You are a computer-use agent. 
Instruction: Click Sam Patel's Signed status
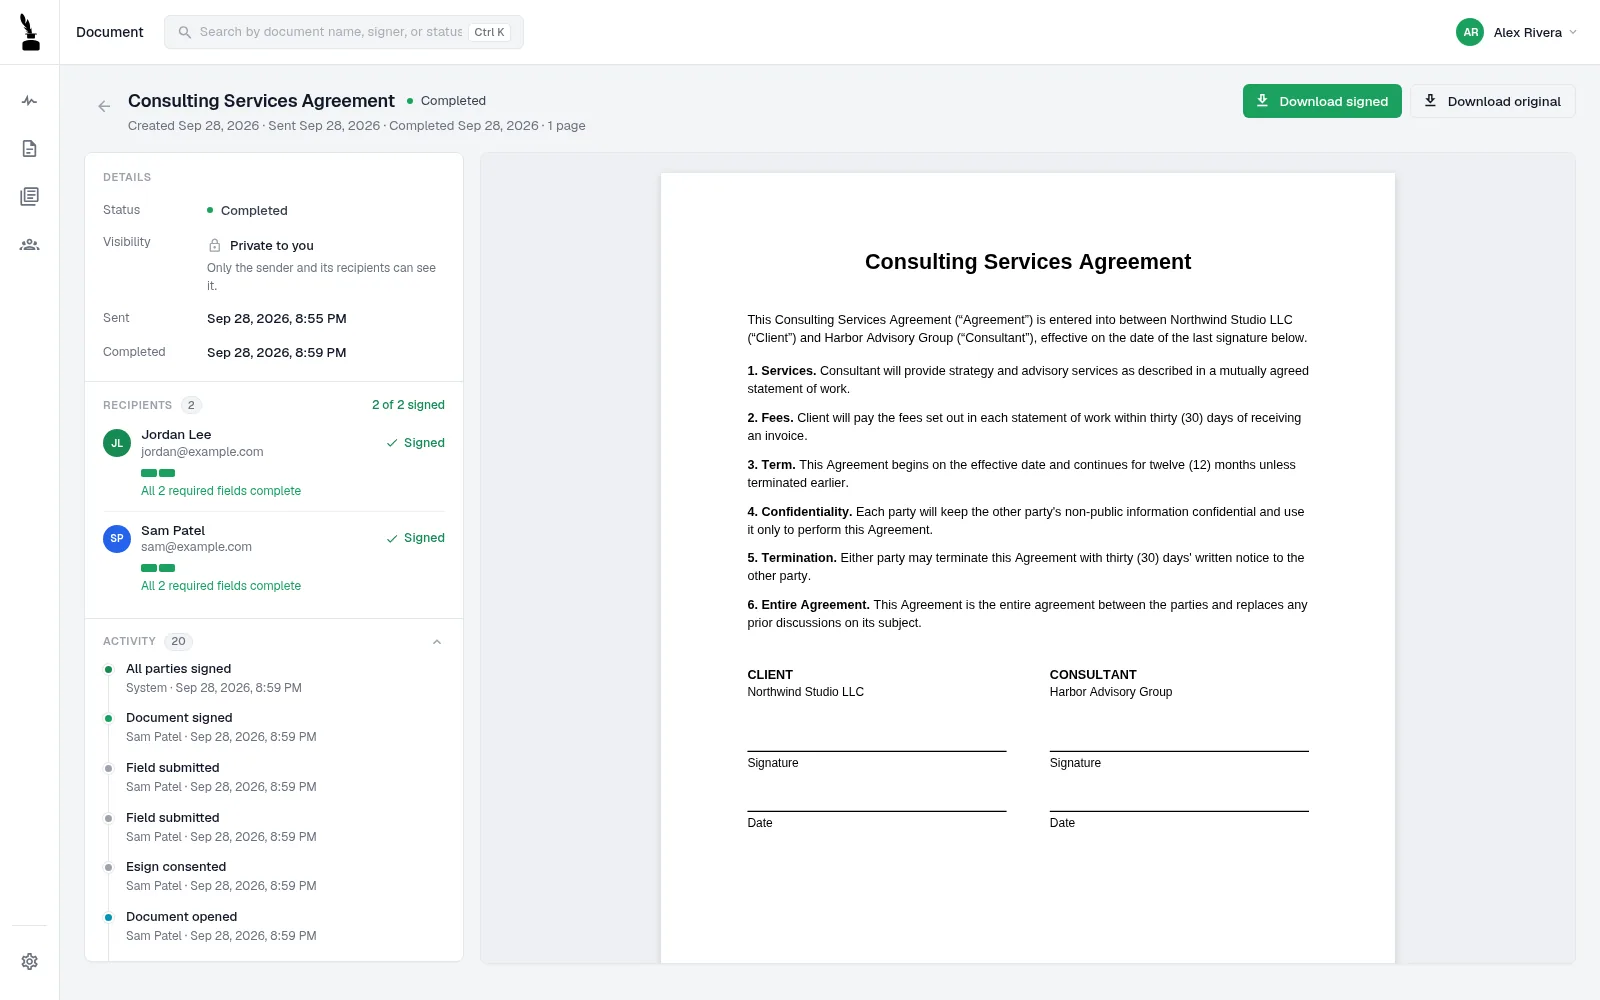(416, 538)
